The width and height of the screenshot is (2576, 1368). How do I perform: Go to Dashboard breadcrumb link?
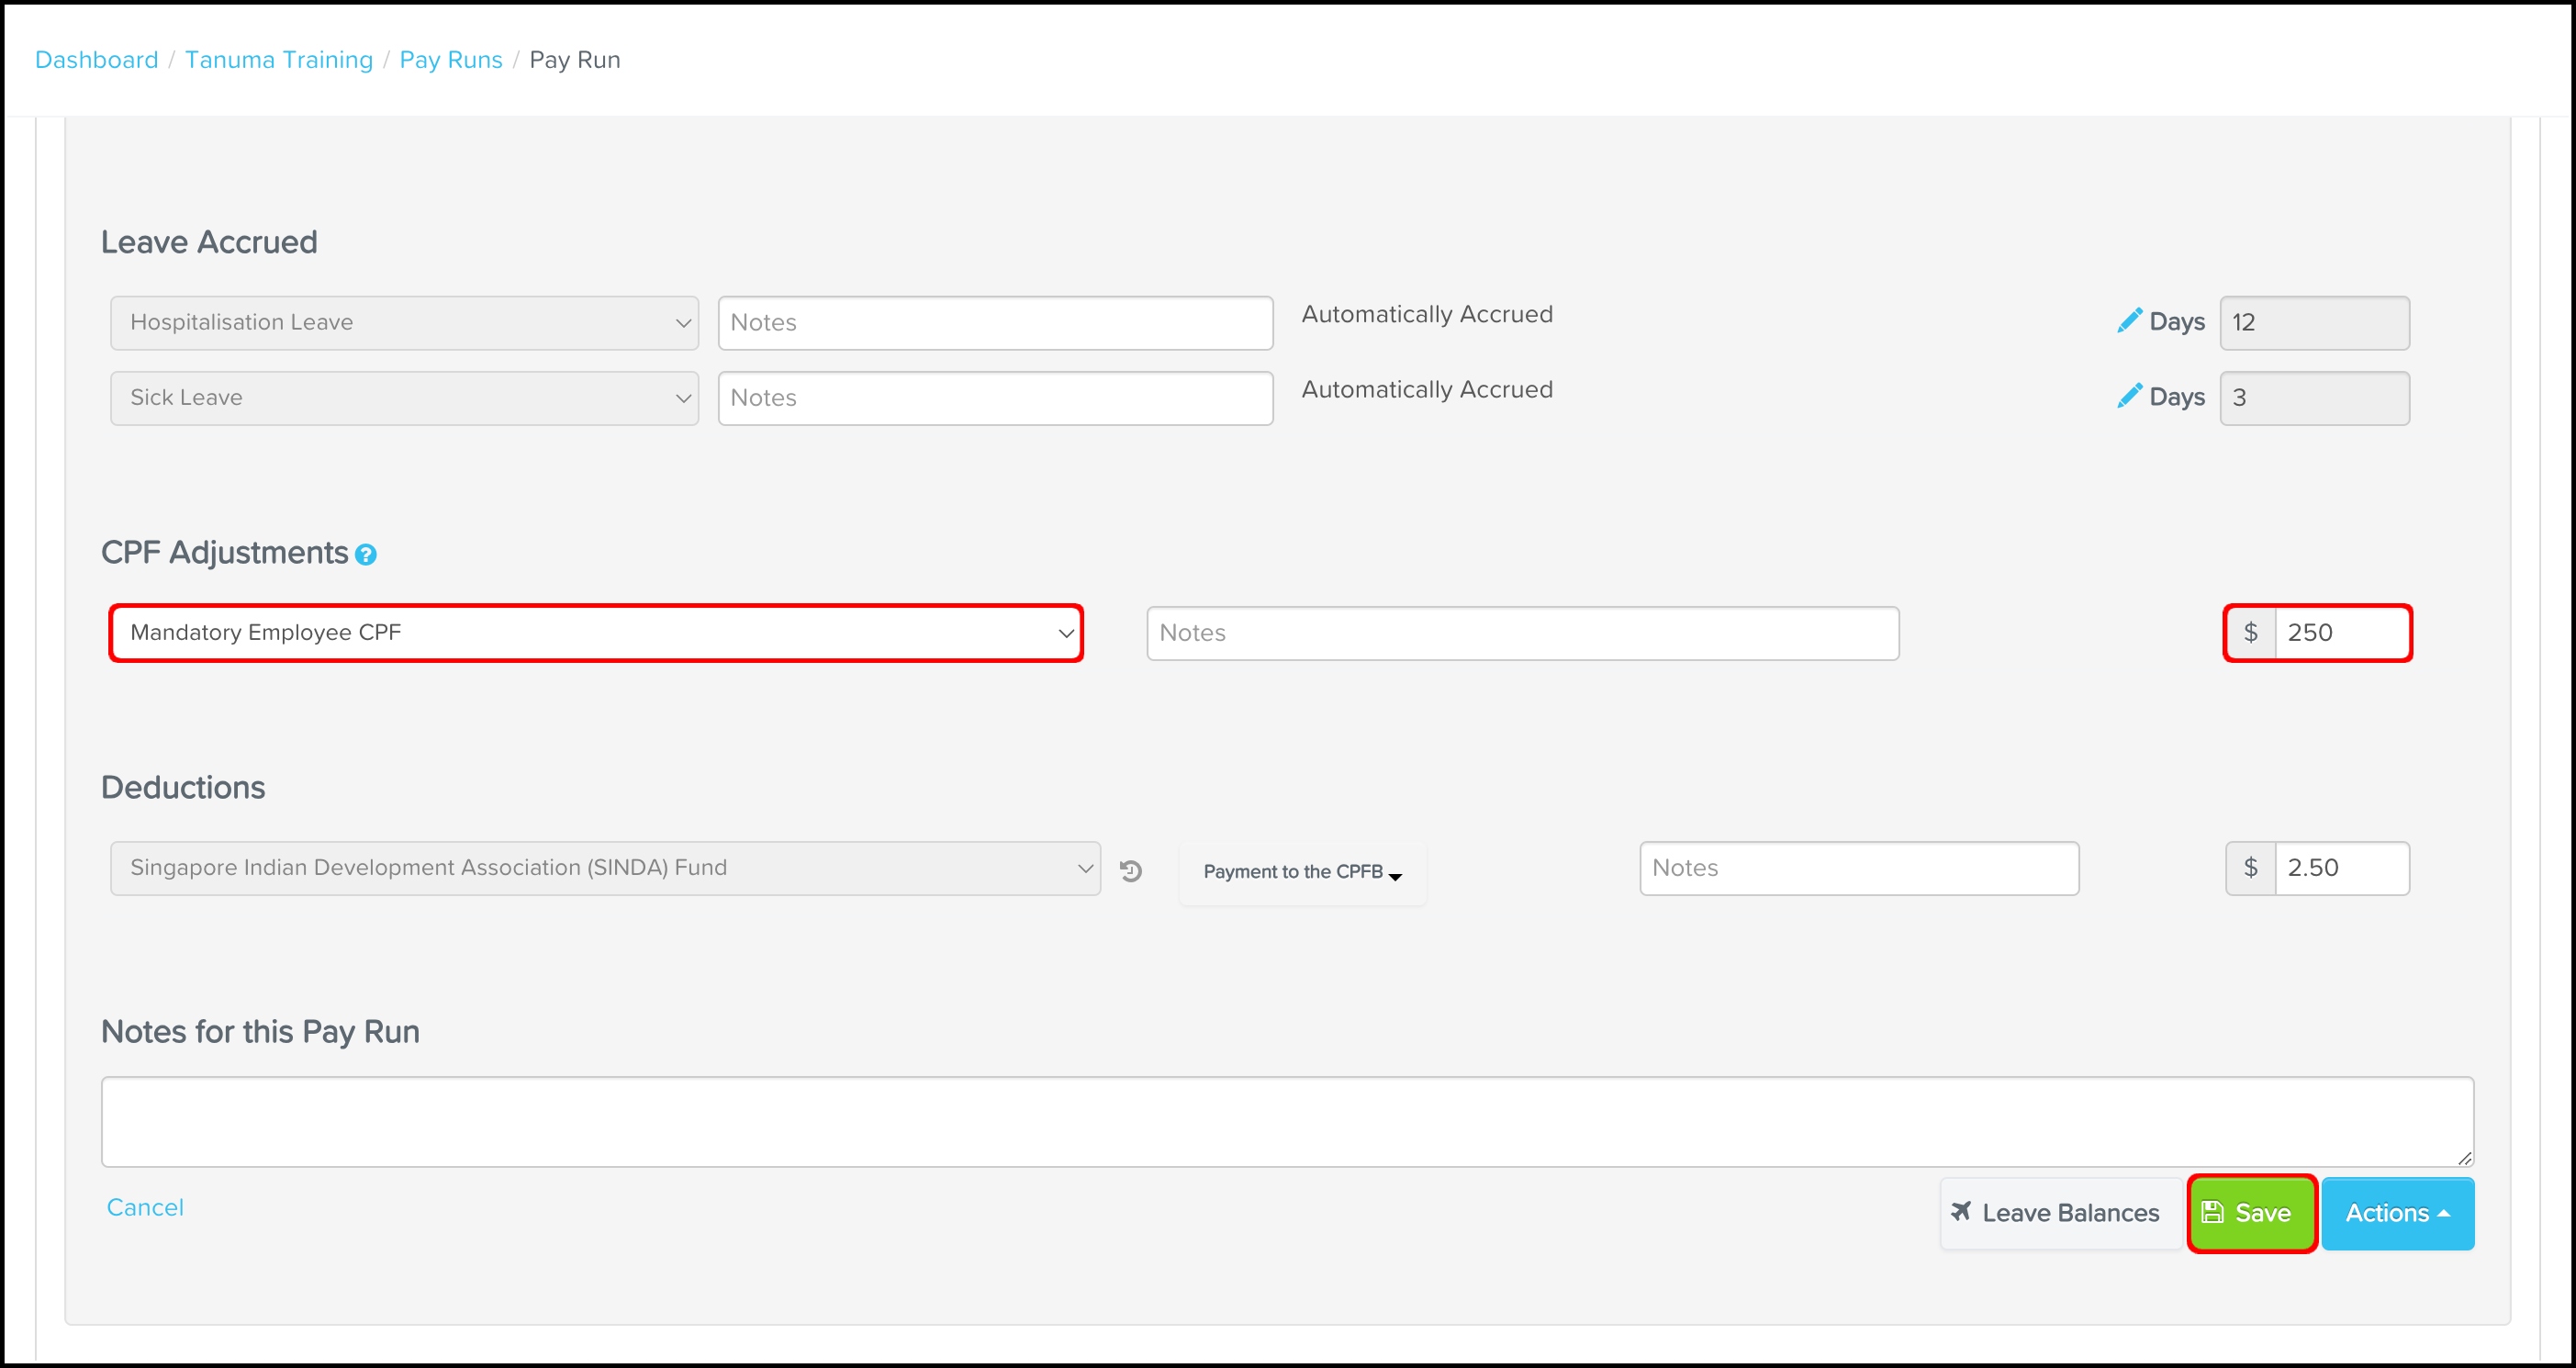click(x=96, y=60)
